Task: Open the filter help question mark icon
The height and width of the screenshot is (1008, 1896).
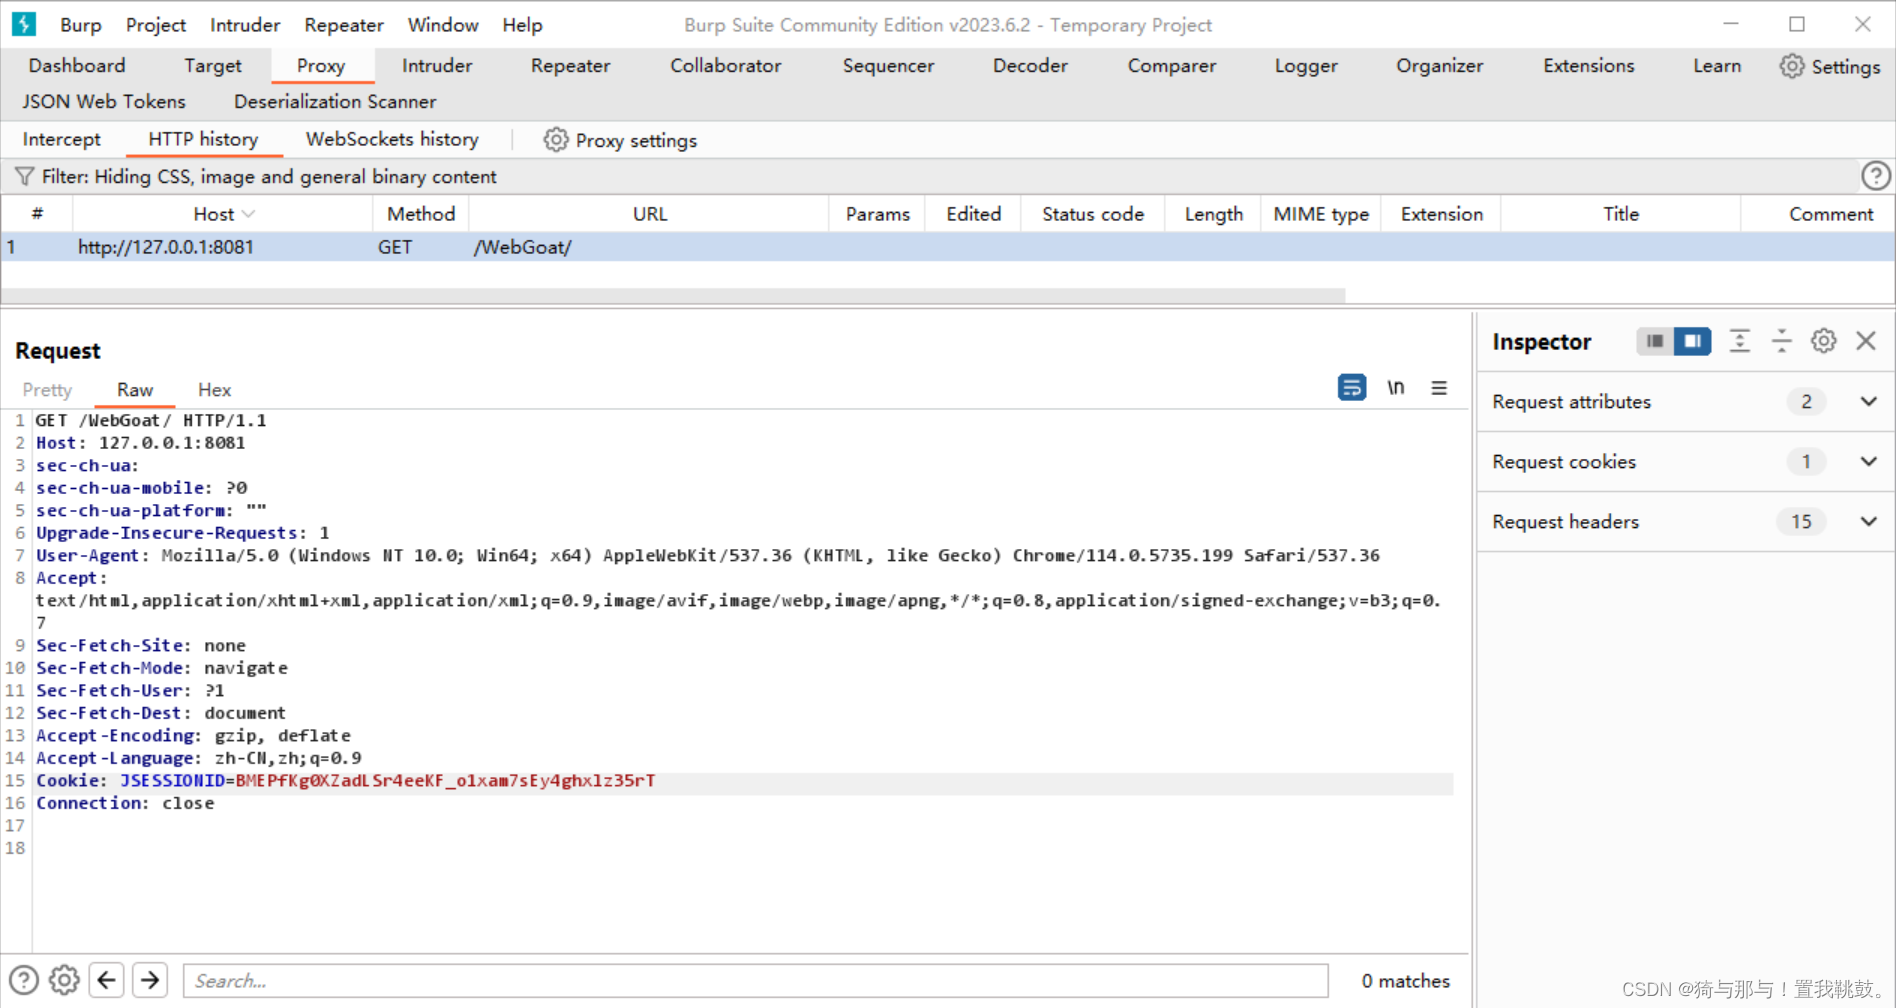Action: click(x=1875, y=176)
